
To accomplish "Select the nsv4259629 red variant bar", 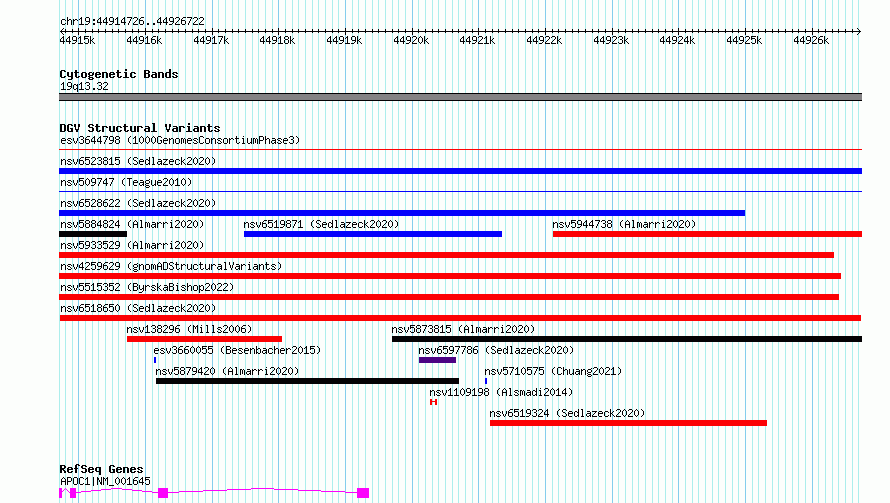I will point(450,276).
